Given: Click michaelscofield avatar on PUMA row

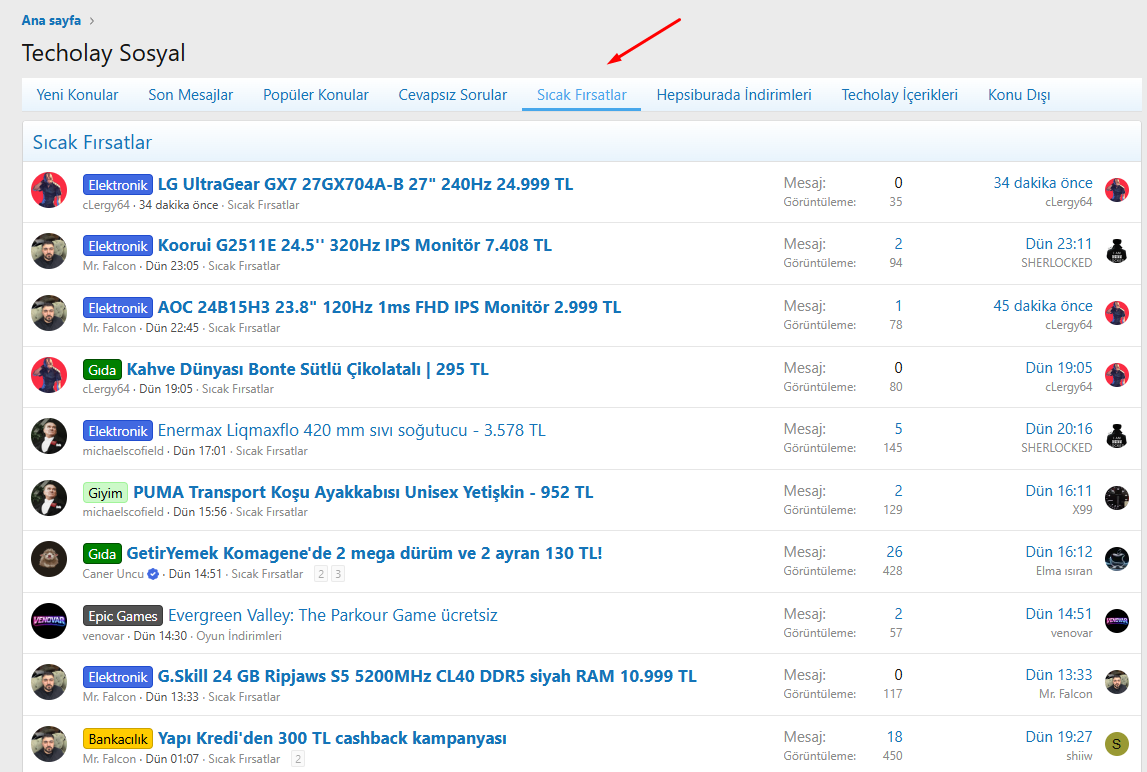Looking at the screenshot, I should tap(49, 498).
